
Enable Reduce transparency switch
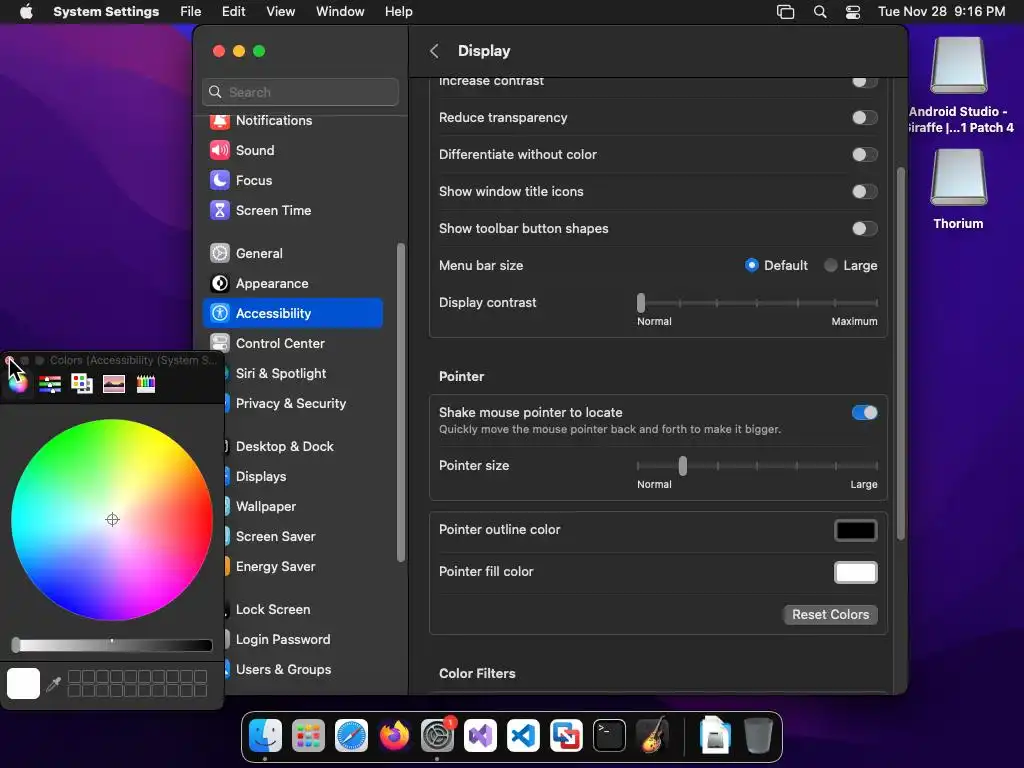coord(864,118)
